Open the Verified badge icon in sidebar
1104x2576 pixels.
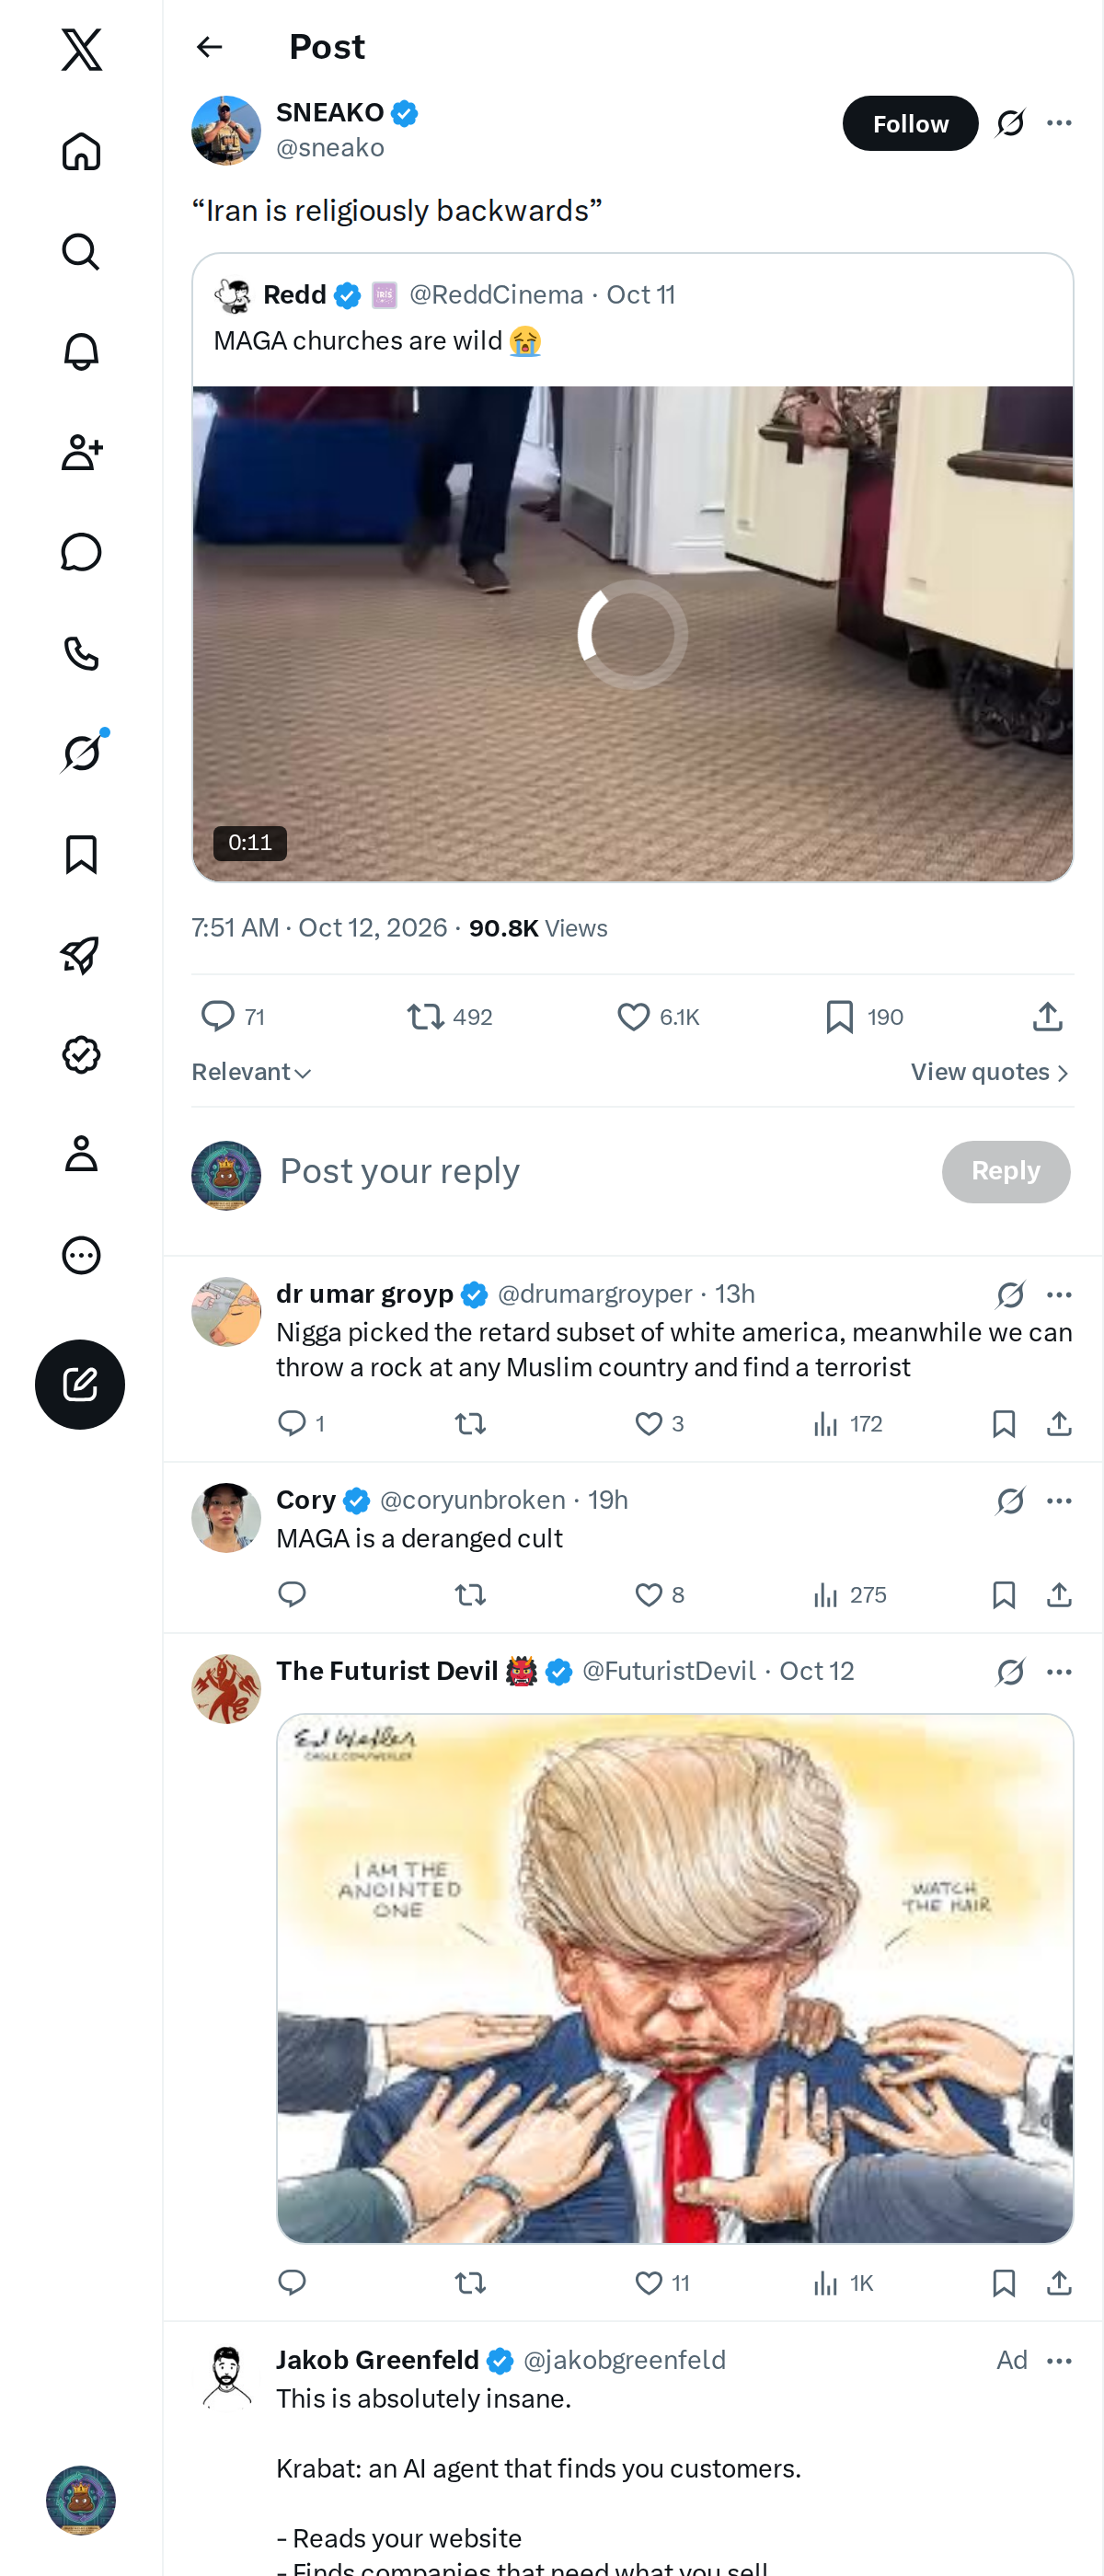81,1054
